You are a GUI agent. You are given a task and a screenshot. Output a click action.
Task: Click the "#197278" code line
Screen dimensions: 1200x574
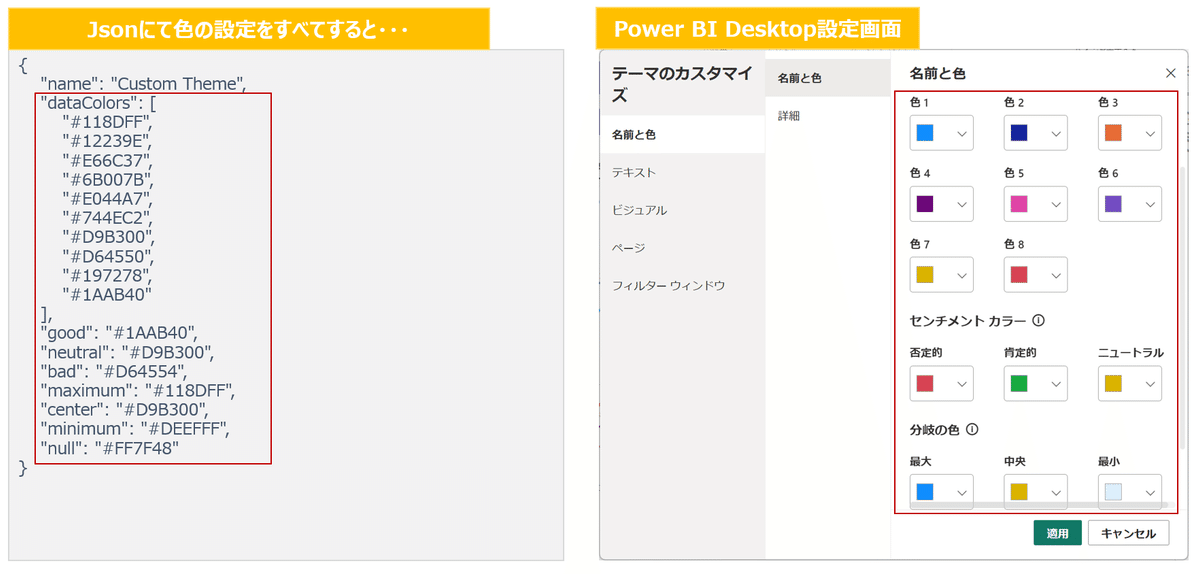[x=107, y=275]
